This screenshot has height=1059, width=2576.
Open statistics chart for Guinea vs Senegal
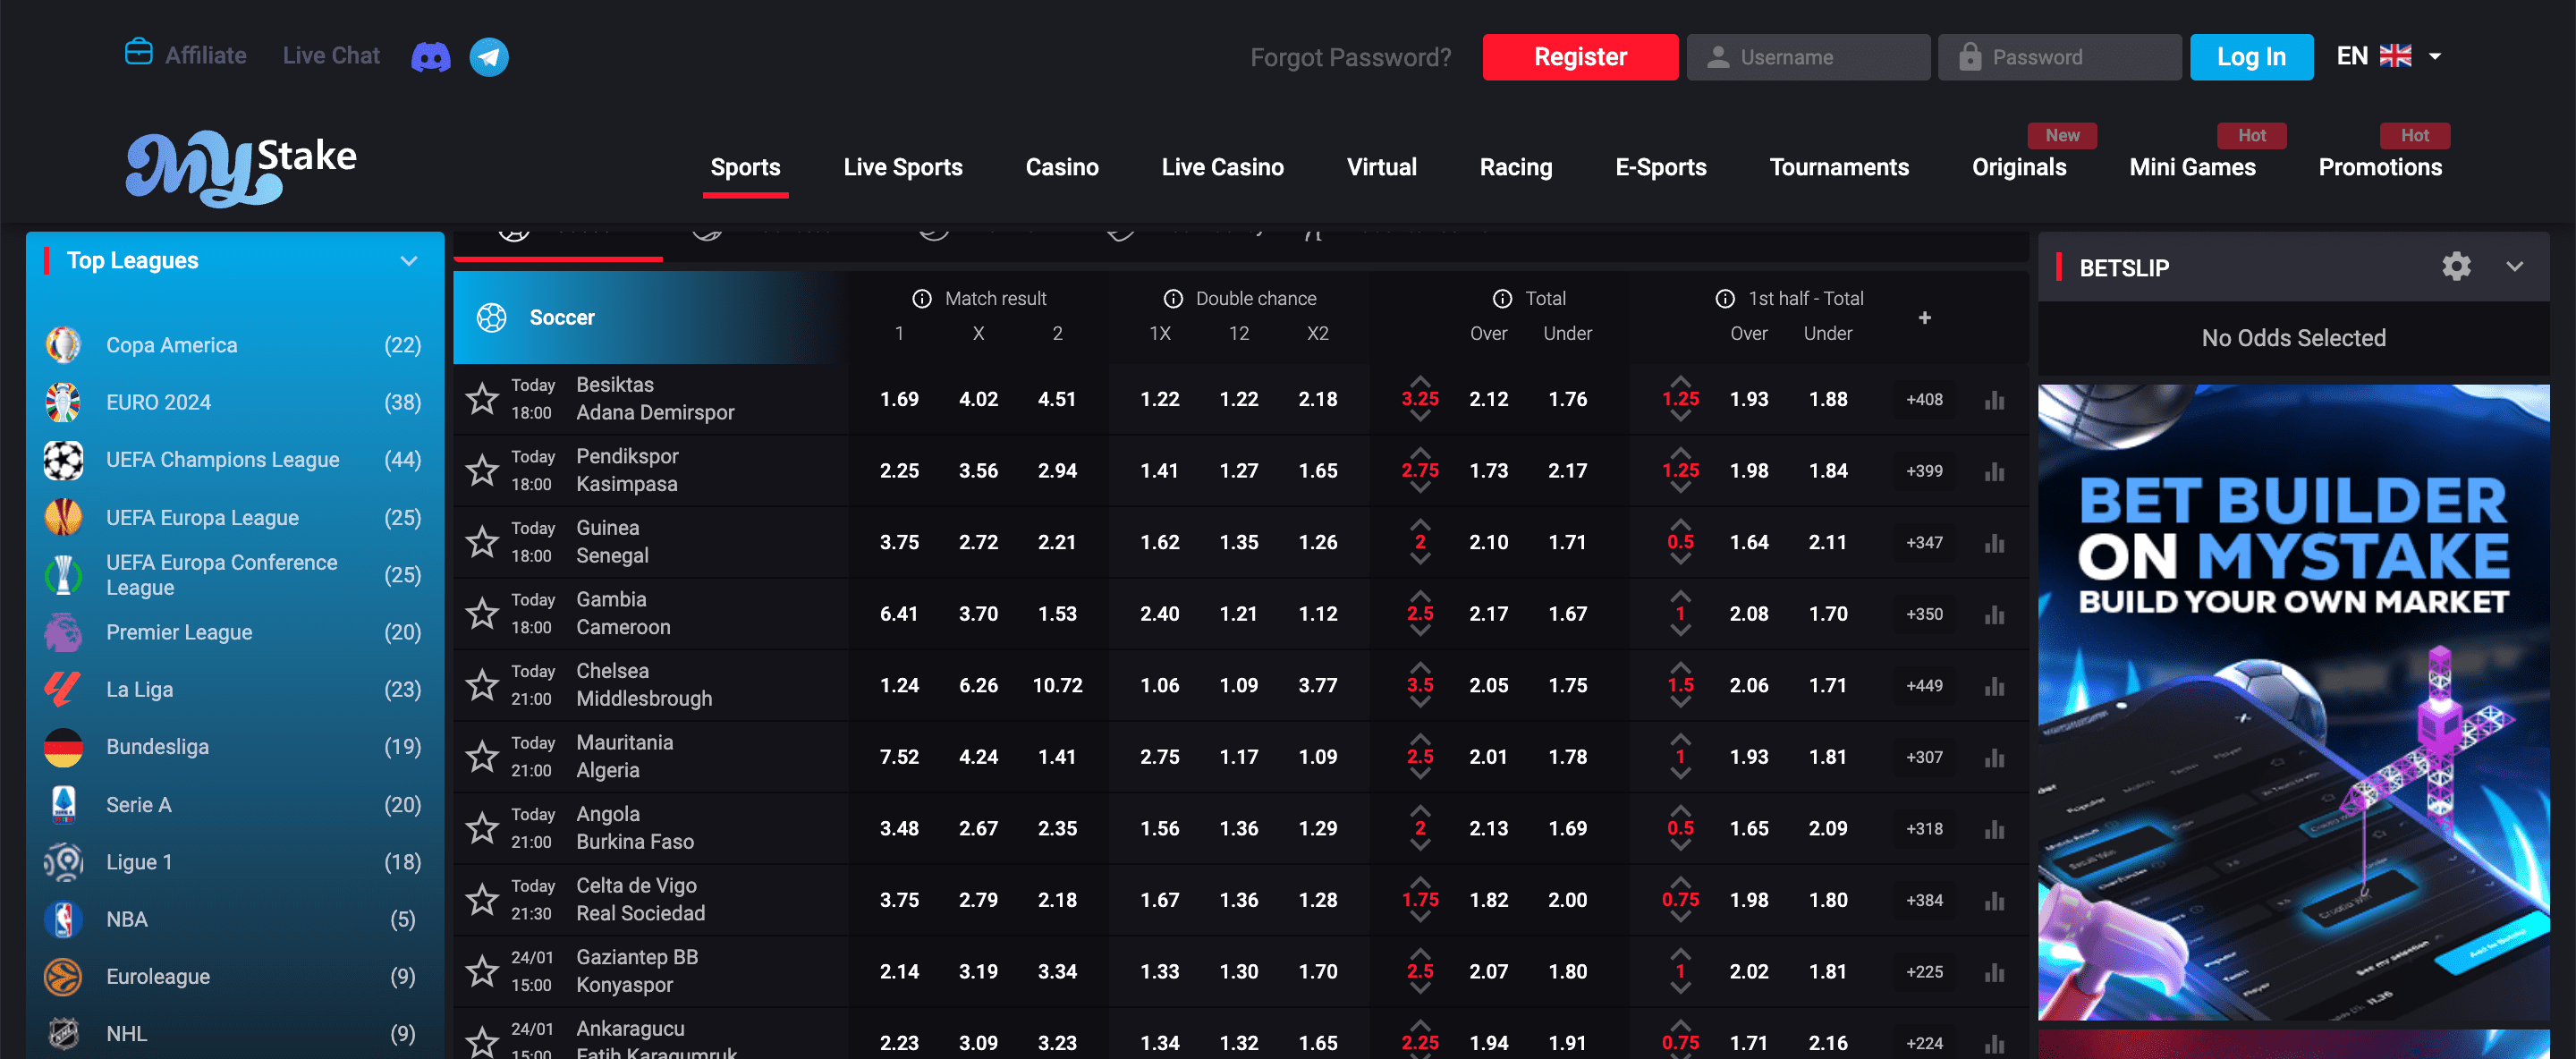[1994, 543]
